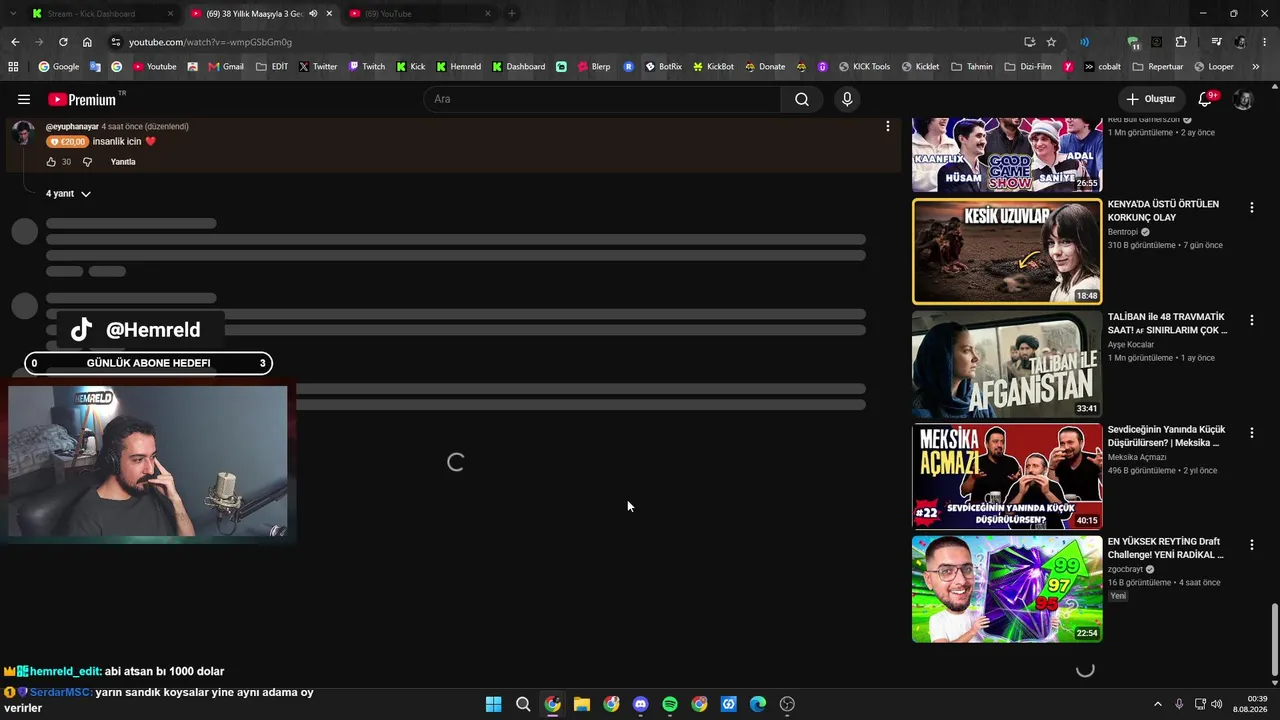Open File Explorer from taskbar
Image resolution: width=1280 pixels, height=720 pixels.
tap(582, 704)
